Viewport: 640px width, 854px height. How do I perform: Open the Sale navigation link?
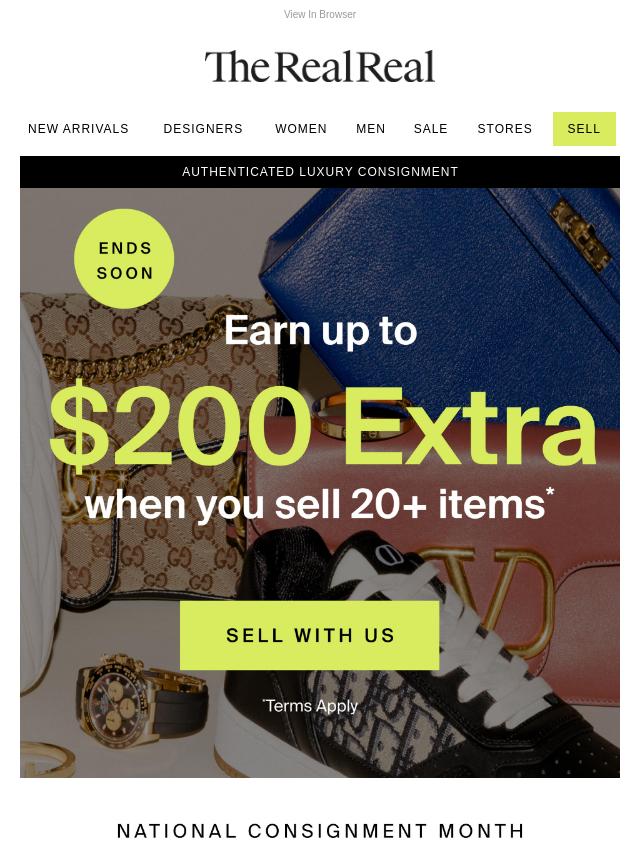point(430,129)
